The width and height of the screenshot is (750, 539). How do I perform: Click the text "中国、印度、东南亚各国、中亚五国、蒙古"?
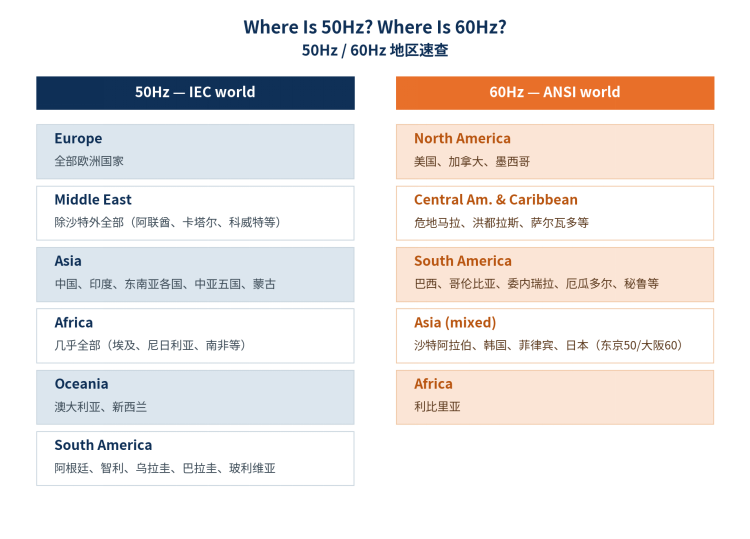pyautogui.click(x=165, y=284)
